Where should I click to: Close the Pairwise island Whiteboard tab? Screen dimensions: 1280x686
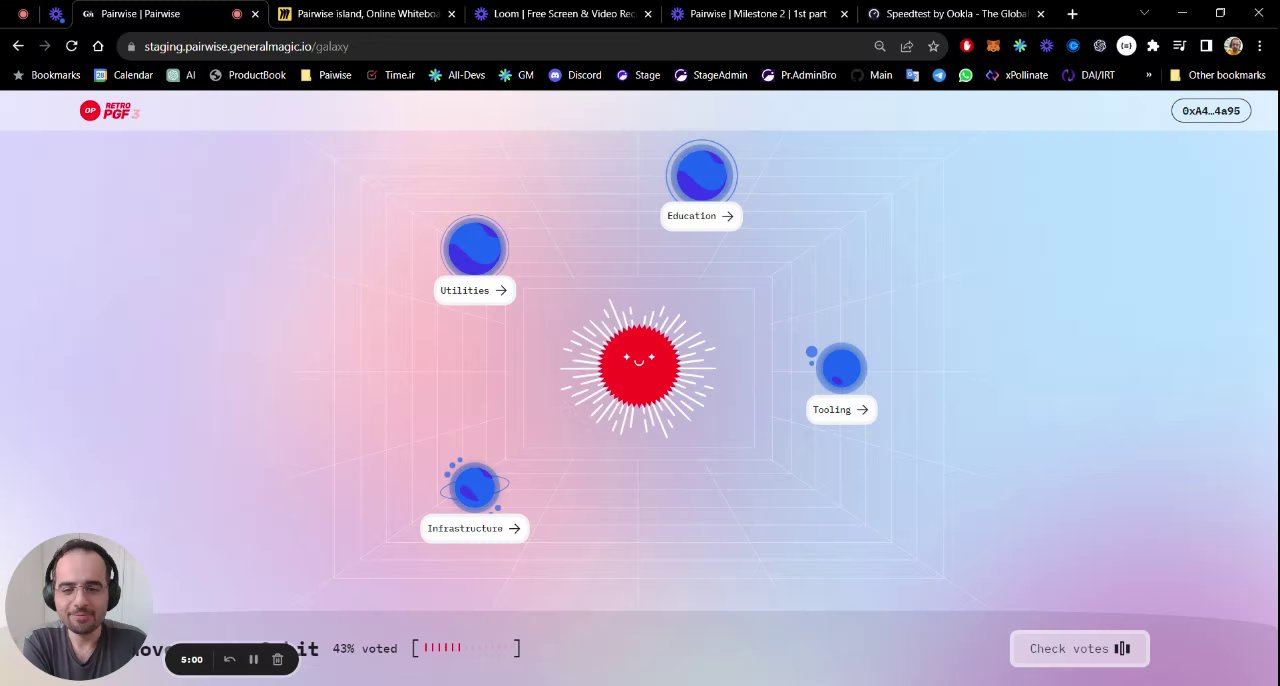pos(451,14)
